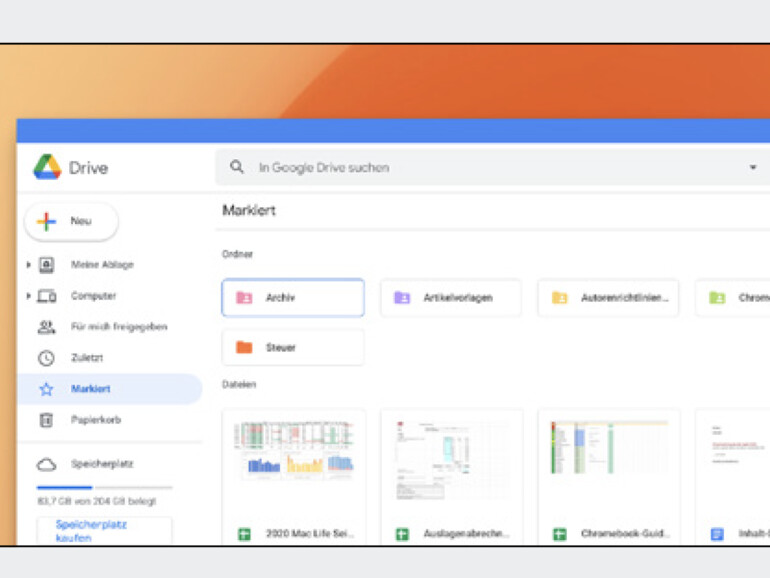This screenshot has height=578, width=770.
Task: Click the Sheets icon beside Auslagenabrechn...
Action: pyautogui.click(x=402, y=534)
